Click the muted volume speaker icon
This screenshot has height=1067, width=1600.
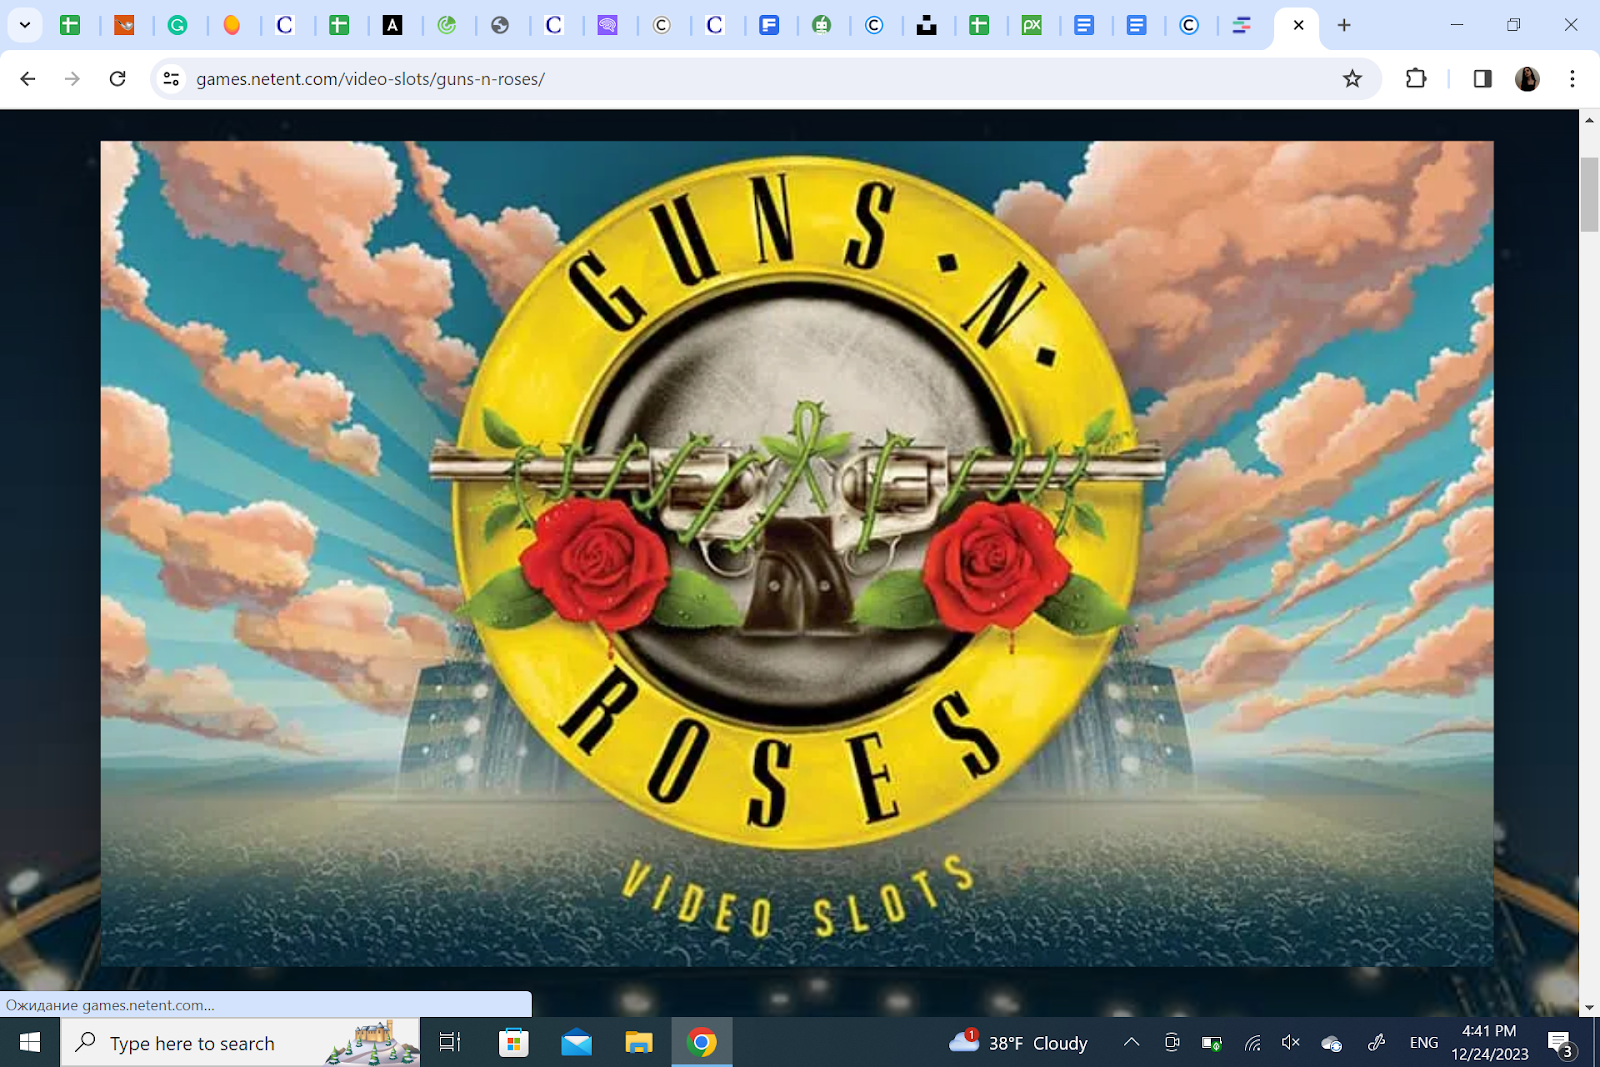(x=1291, y=1043)
